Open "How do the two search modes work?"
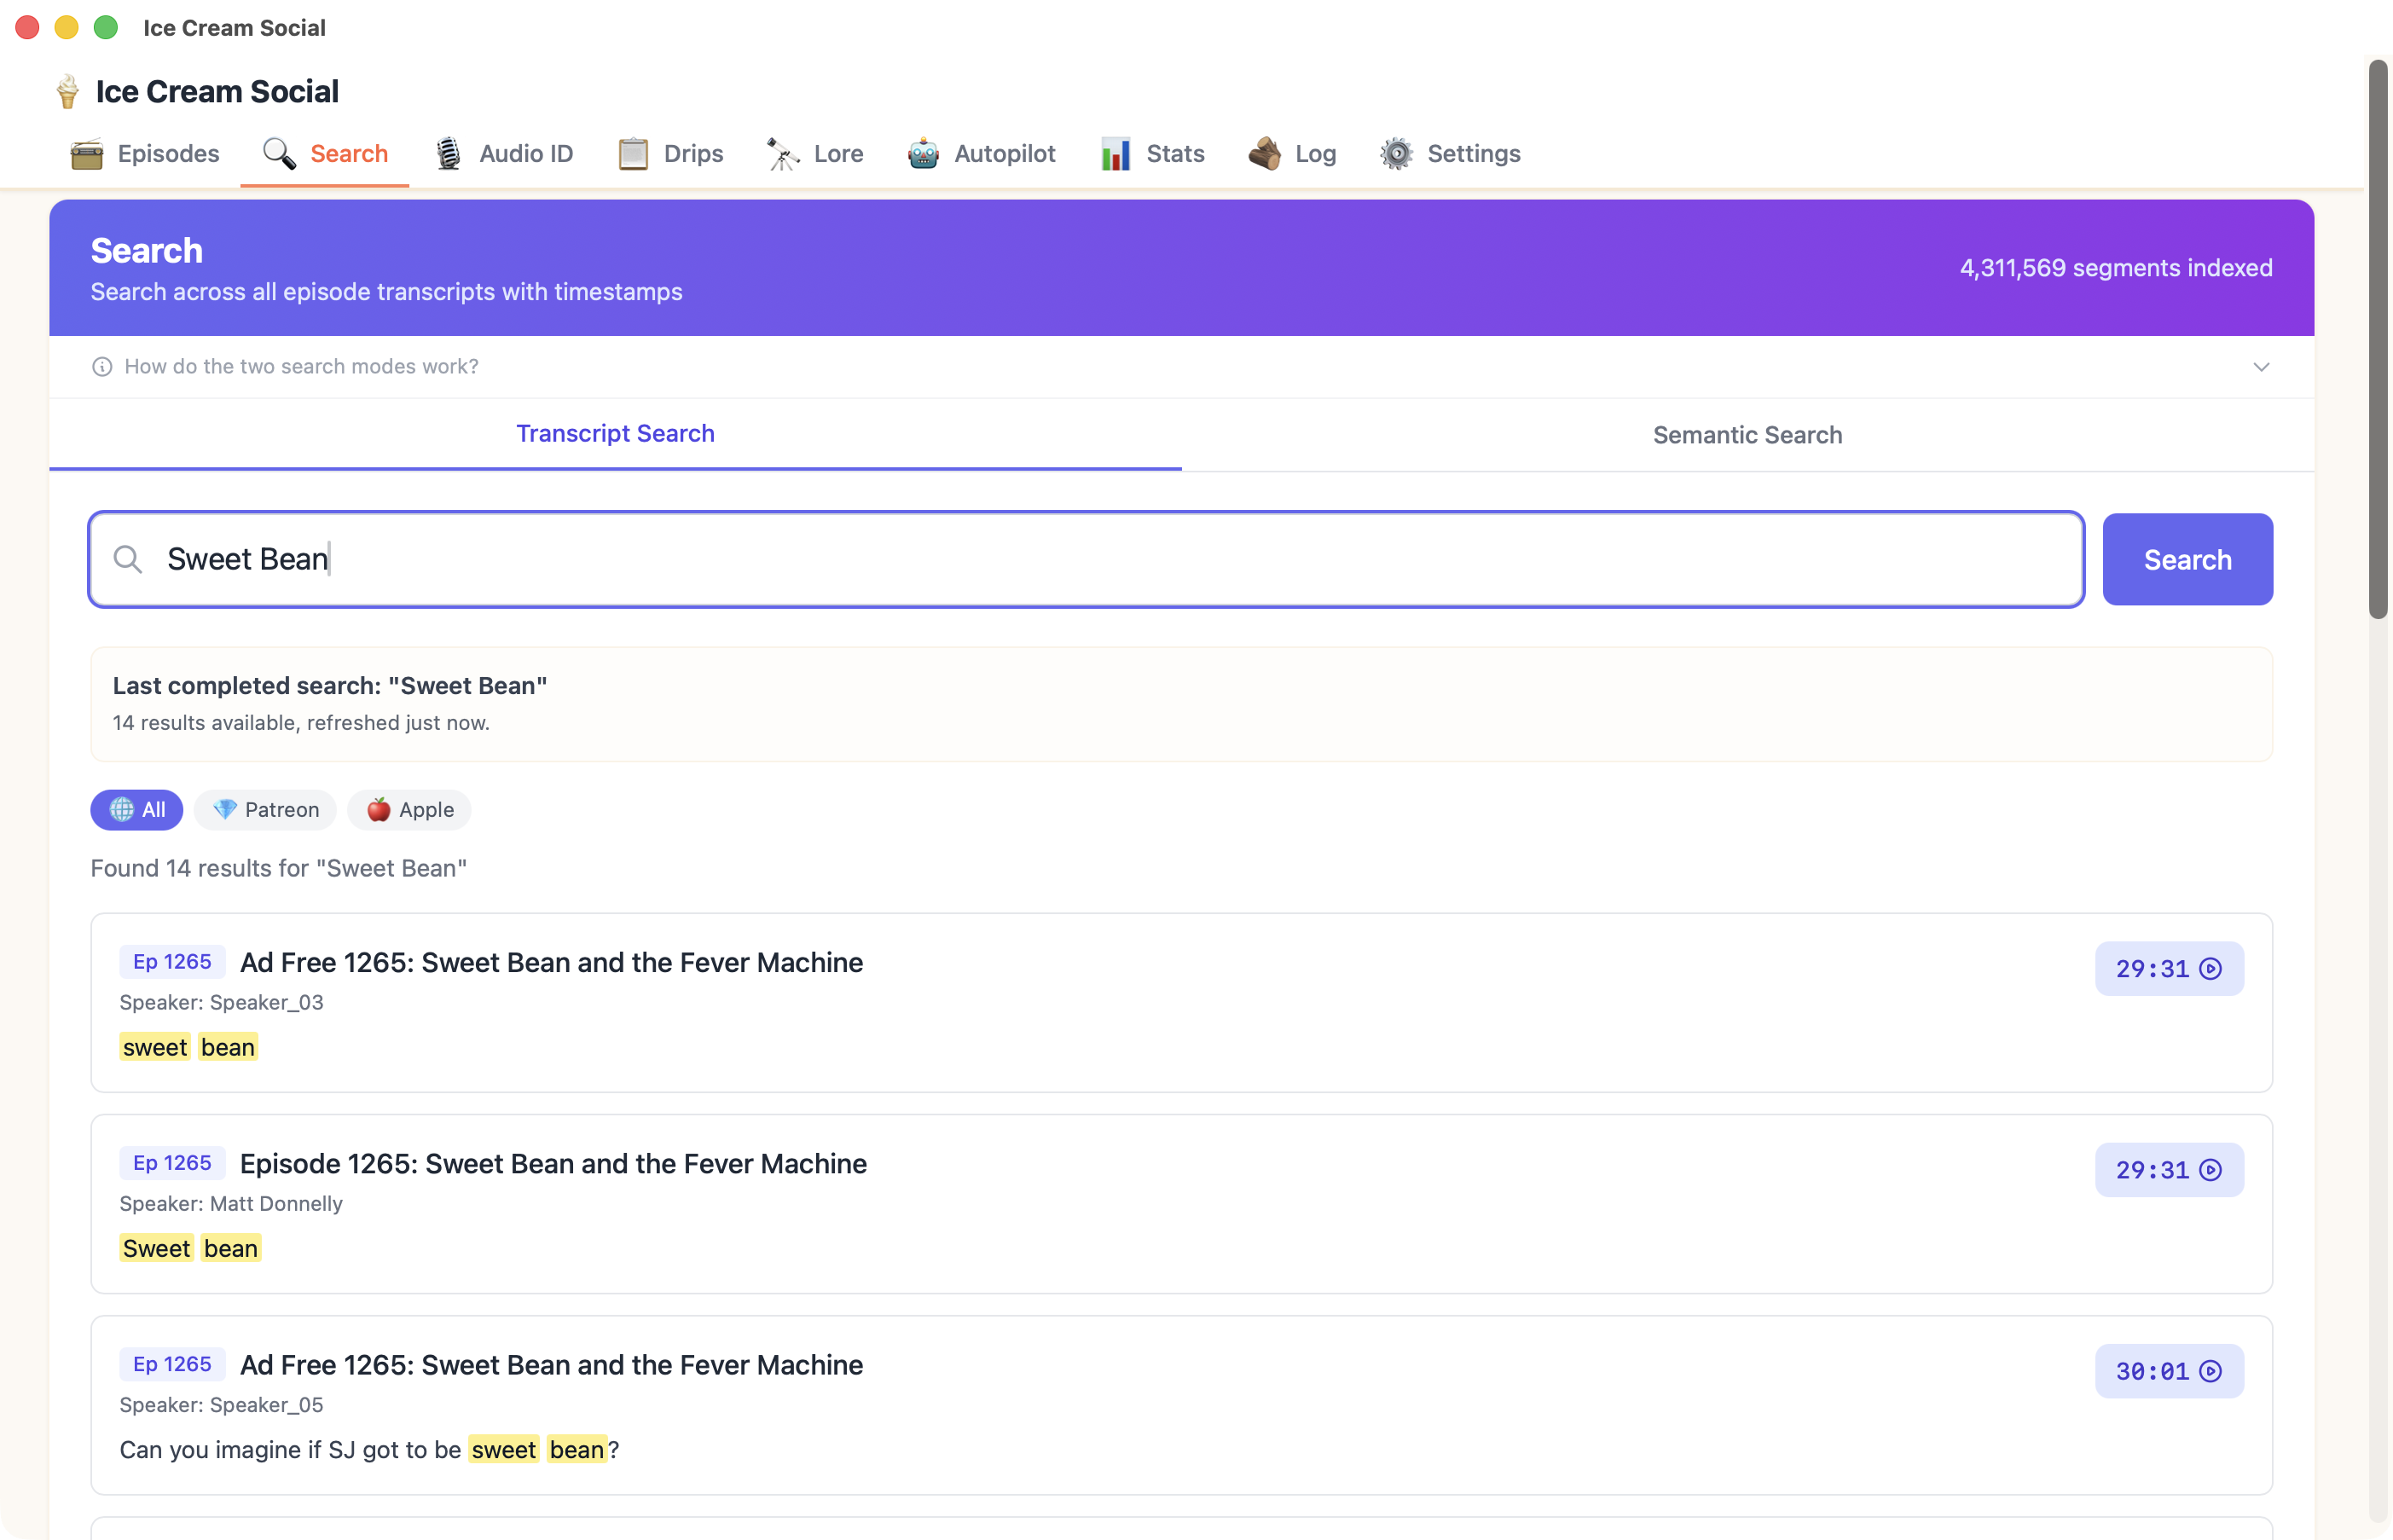2393x1540 pixels. click(301, 367)
